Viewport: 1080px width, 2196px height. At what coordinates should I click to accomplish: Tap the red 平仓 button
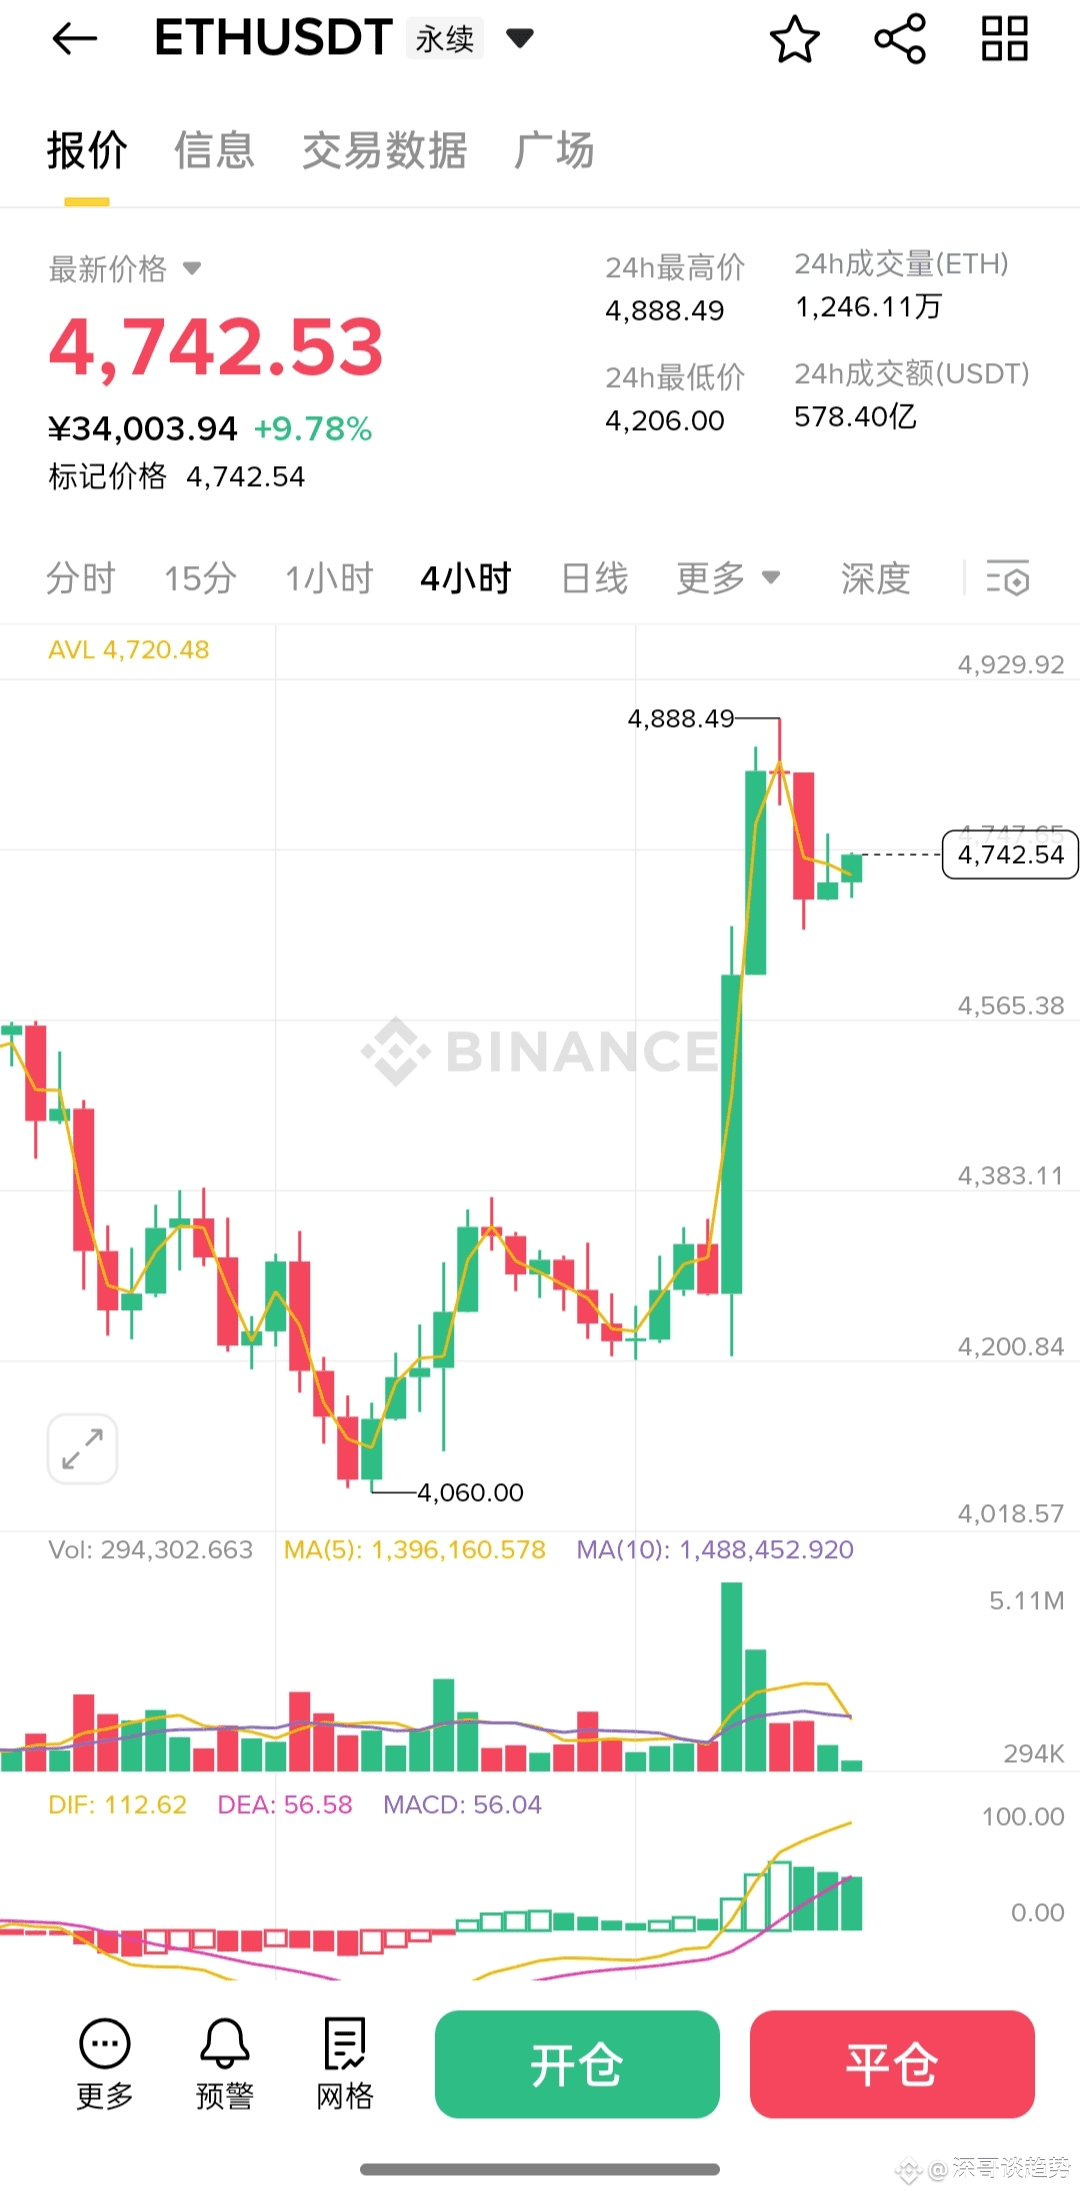tap(892, 2064)
